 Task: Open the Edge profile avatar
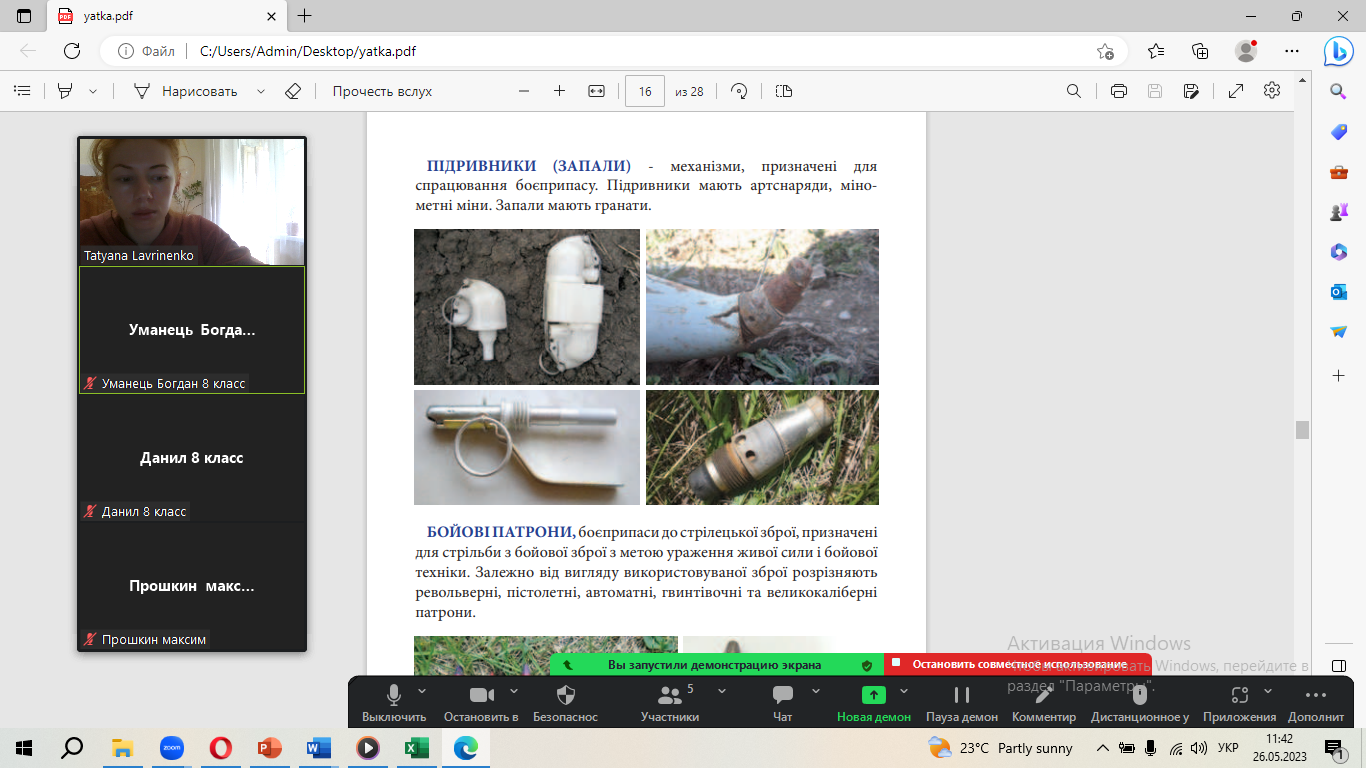tap(1246, 51)
